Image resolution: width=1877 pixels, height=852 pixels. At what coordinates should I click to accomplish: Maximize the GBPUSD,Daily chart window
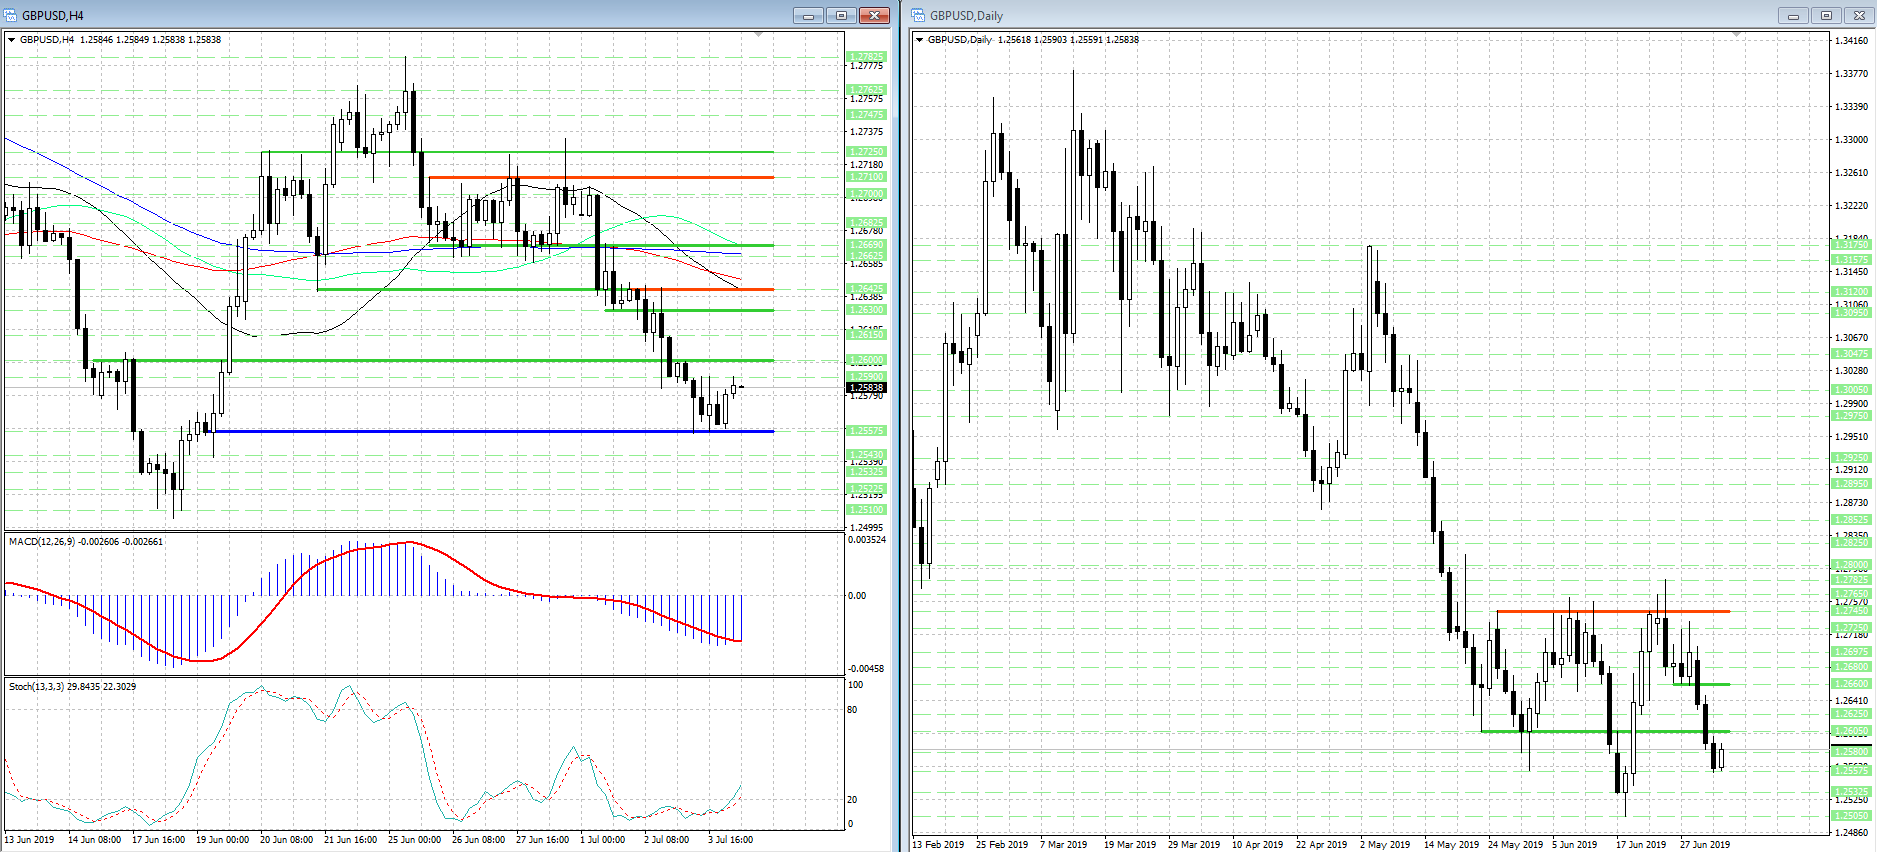coord(1826,15)
